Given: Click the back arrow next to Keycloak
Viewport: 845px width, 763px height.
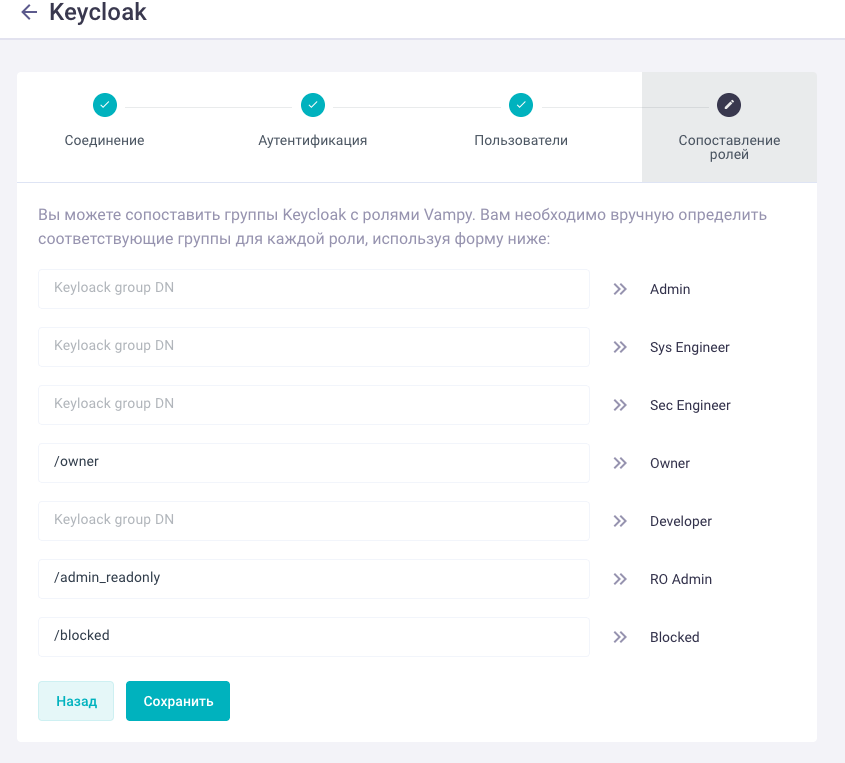Looking at the screenshot, I should (x=29, y=13).
